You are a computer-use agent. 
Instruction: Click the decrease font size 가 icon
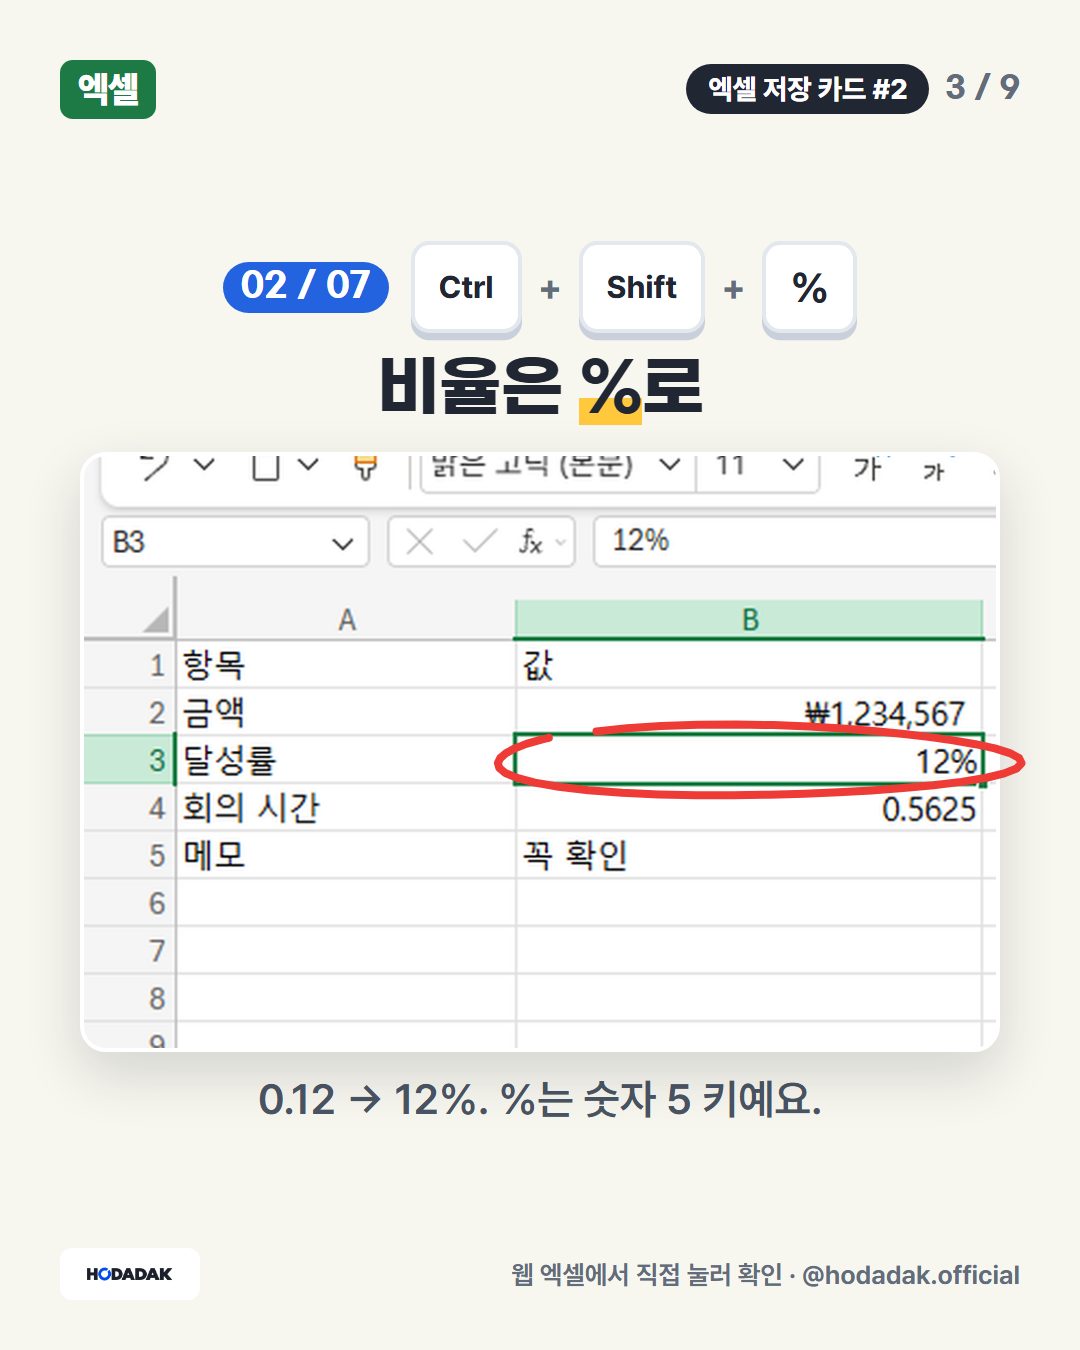(x=934, y=470)
